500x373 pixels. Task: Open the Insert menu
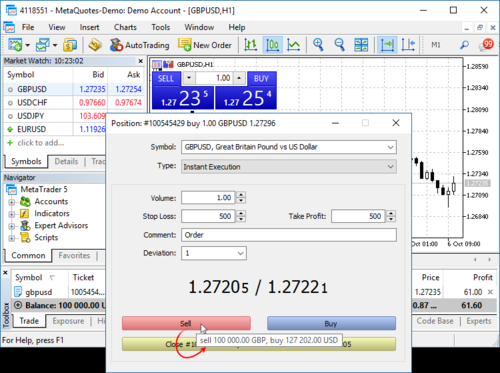tap(89, 27)
